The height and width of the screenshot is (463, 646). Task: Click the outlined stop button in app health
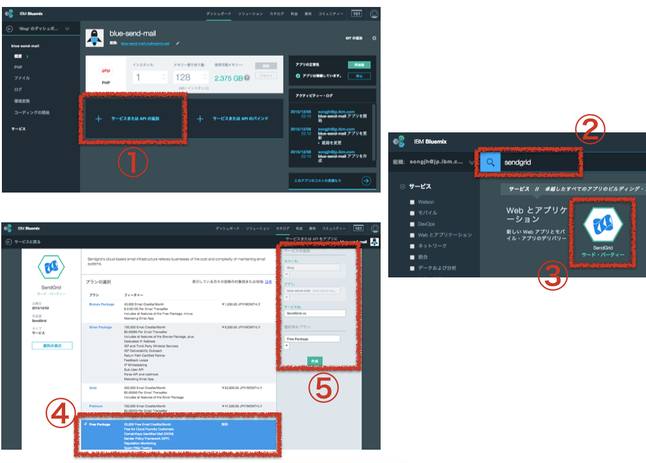coord(359,76)
